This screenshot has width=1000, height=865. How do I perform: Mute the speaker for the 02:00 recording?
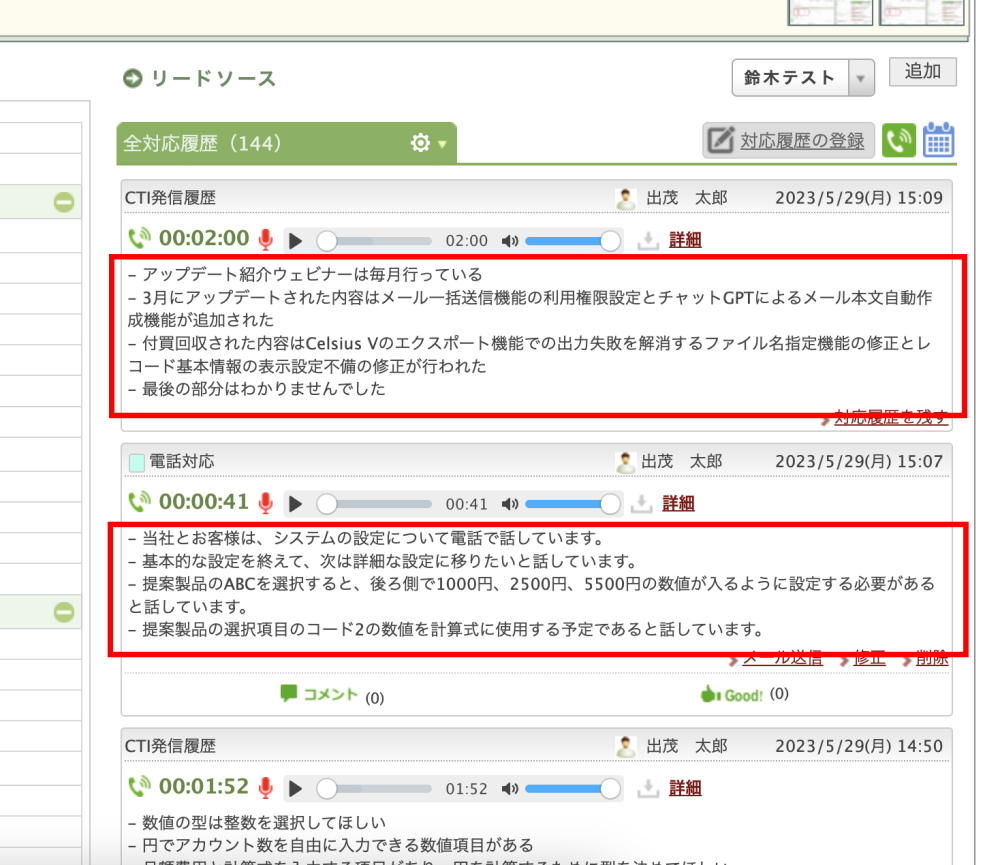[510, 241]
